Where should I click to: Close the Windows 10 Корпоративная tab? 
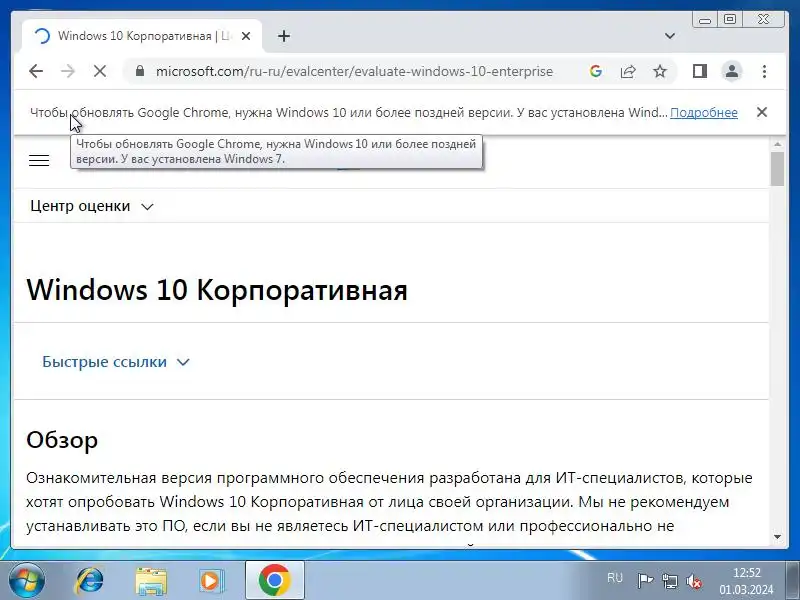point(246,36)
